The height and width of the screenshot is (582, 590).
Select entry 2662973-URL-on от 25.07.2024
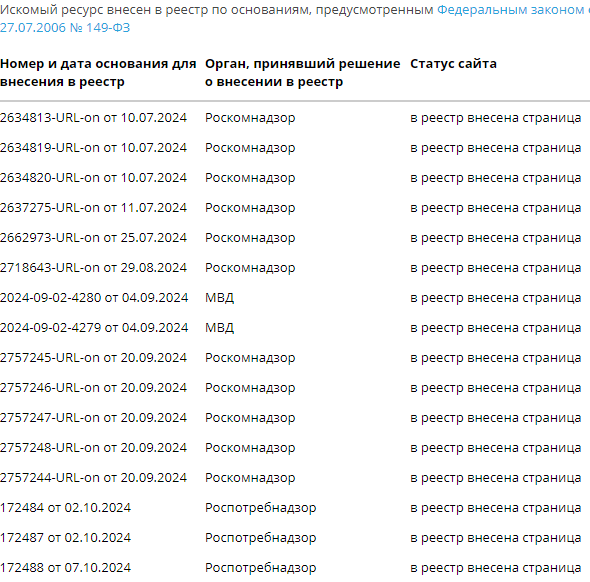(x=93, y=238)
